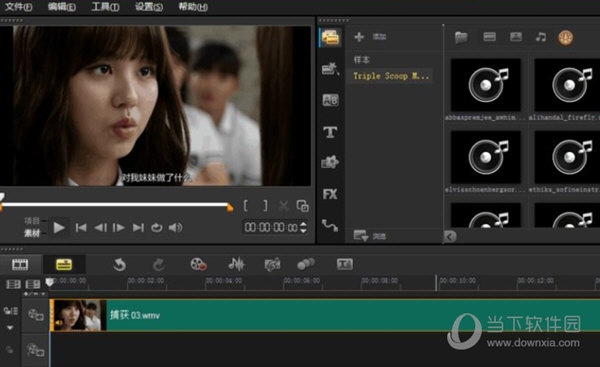Select the ethiks_sofineinstr audio thumbnail
The width and height of the screenshot is (600, 367).
567,157
